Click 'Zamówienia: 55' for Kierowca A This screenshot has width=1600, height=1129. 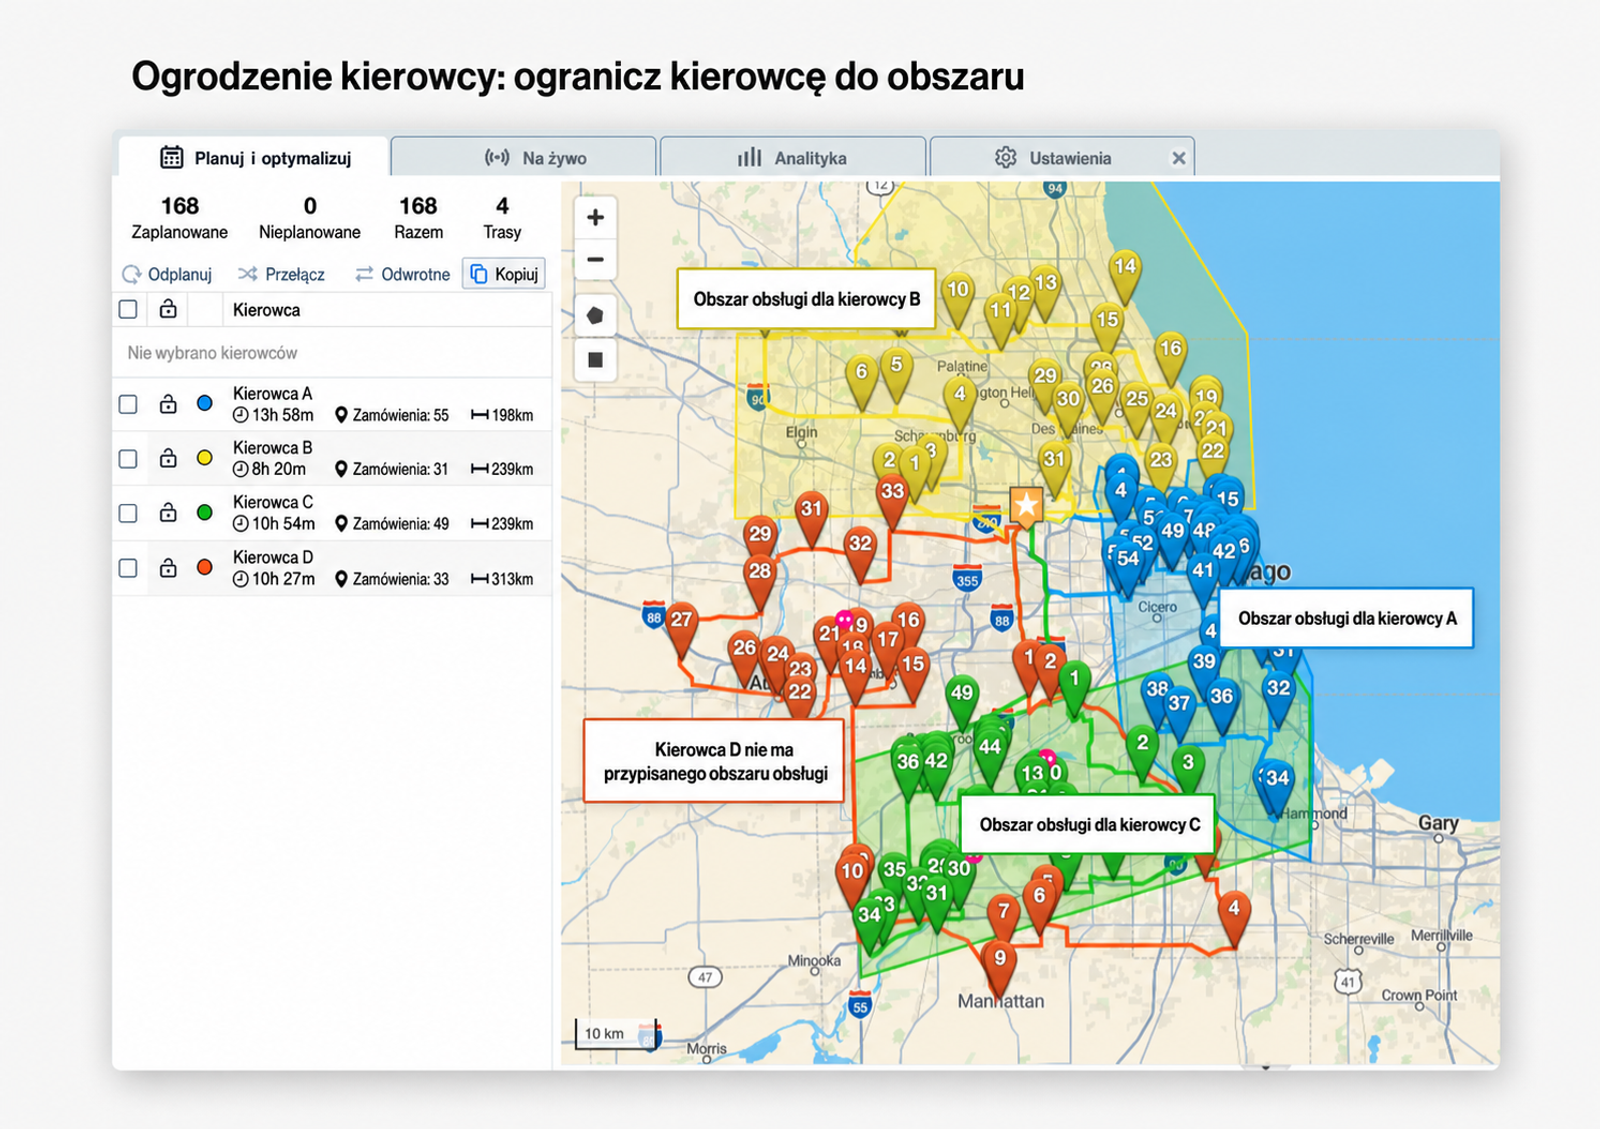click(392, 415)
